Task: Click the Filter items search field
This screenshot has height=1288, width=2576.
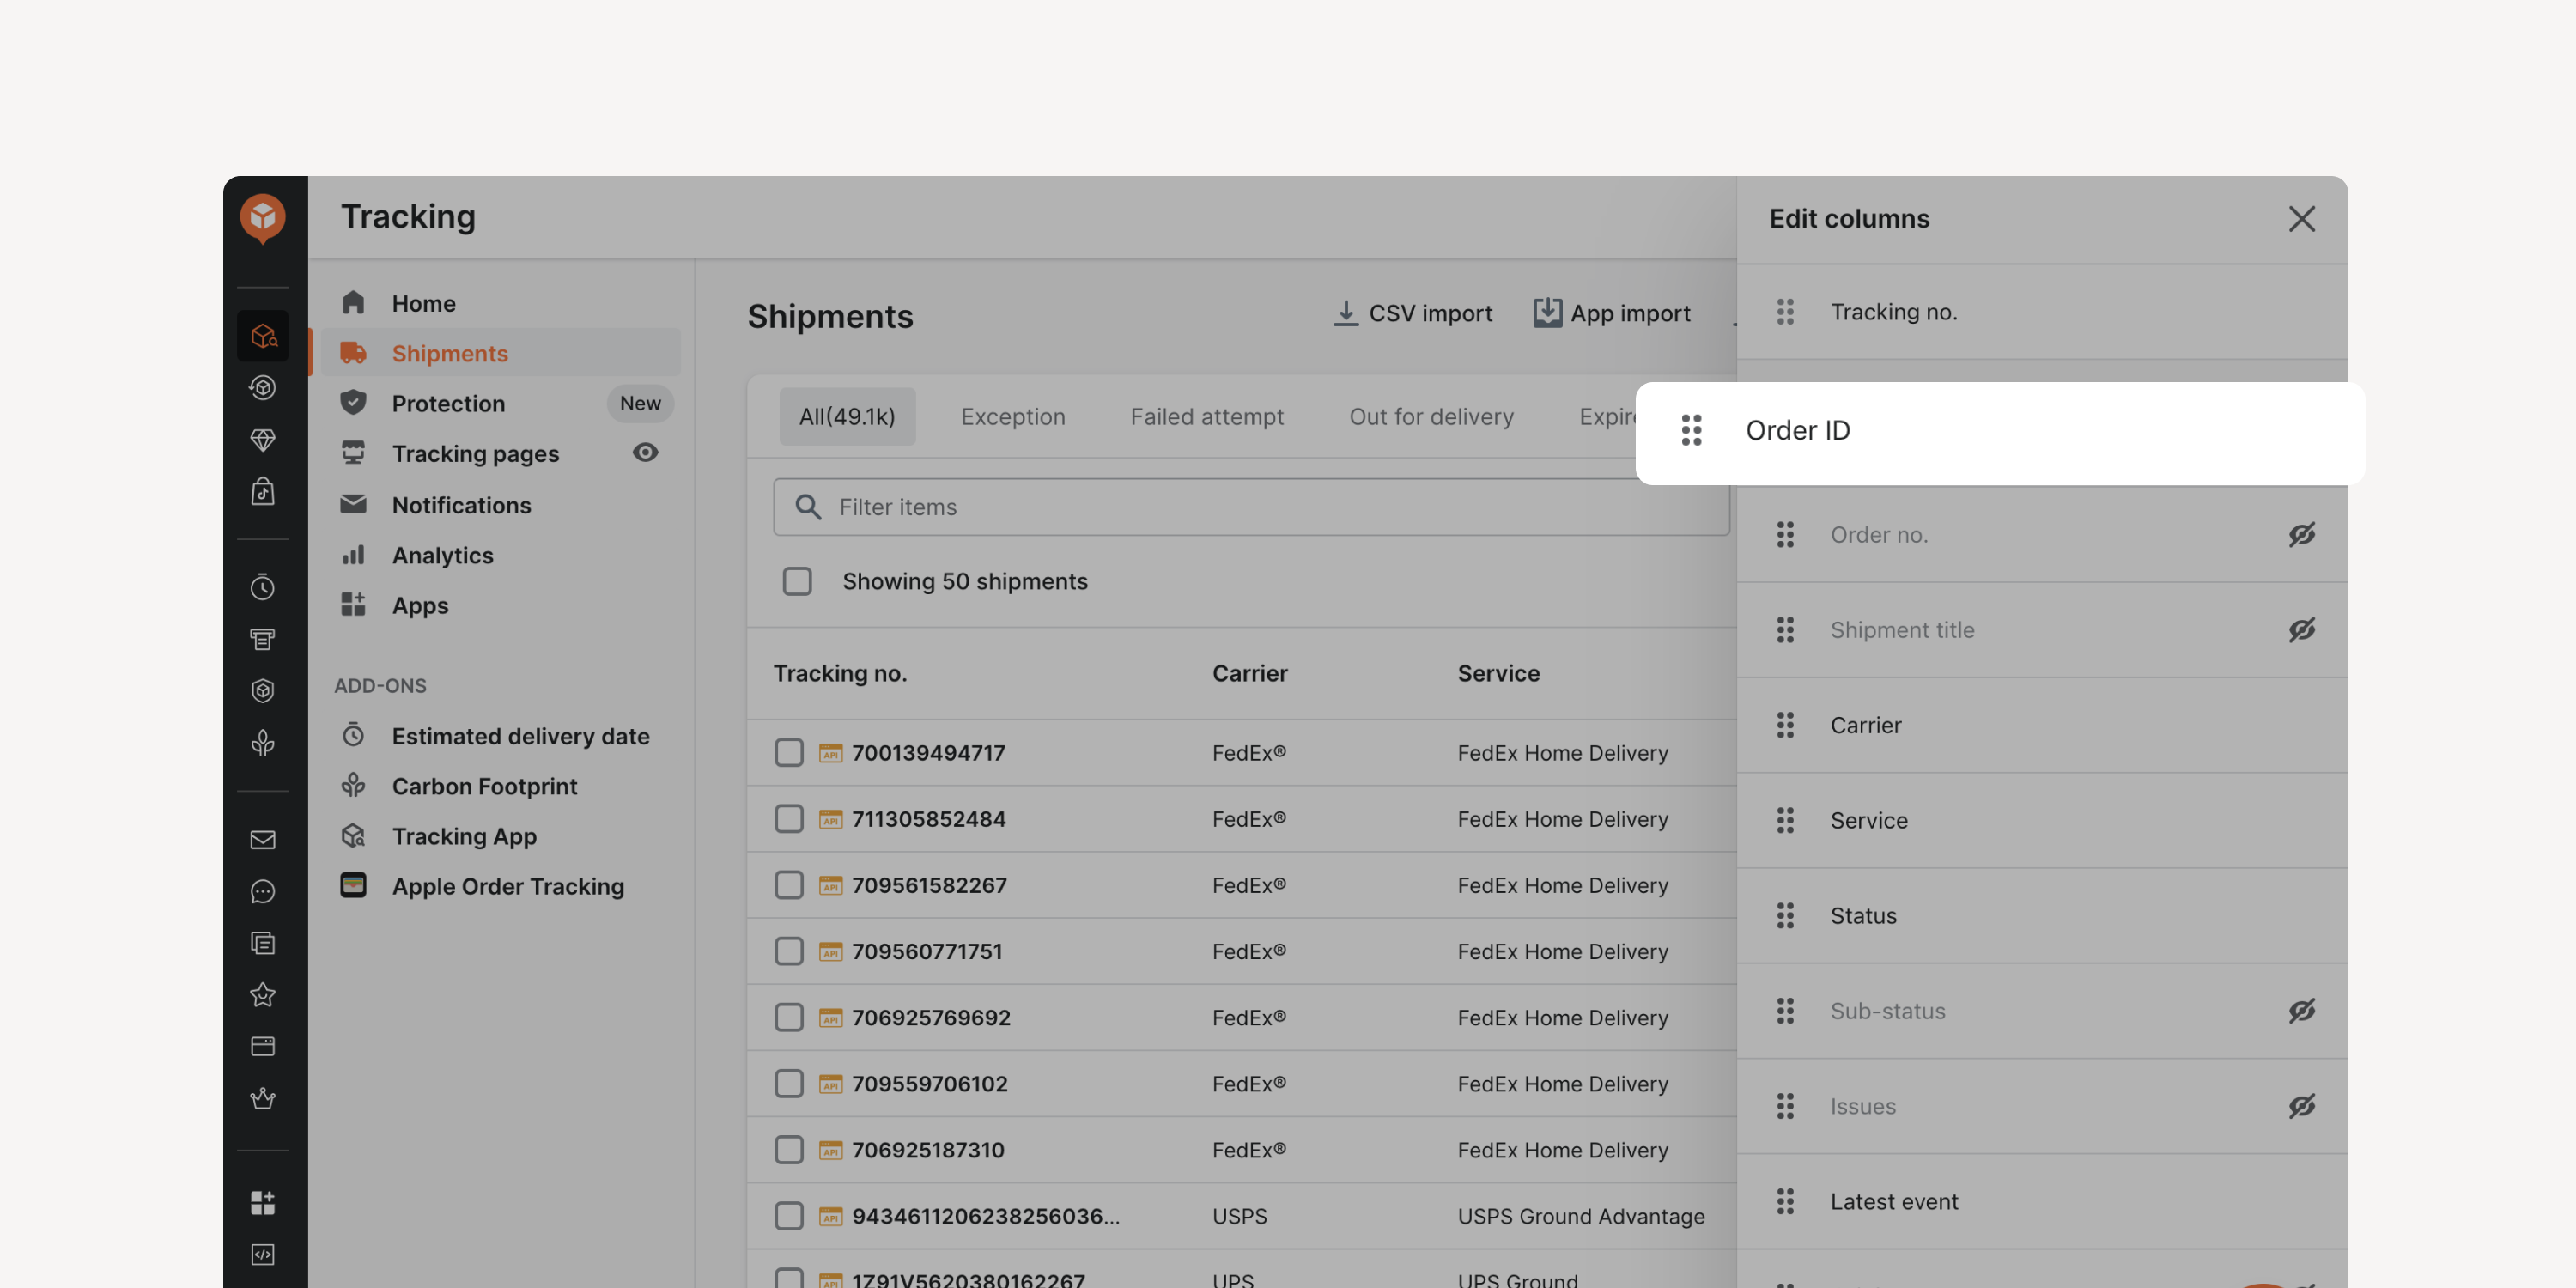Action: 1251,507
